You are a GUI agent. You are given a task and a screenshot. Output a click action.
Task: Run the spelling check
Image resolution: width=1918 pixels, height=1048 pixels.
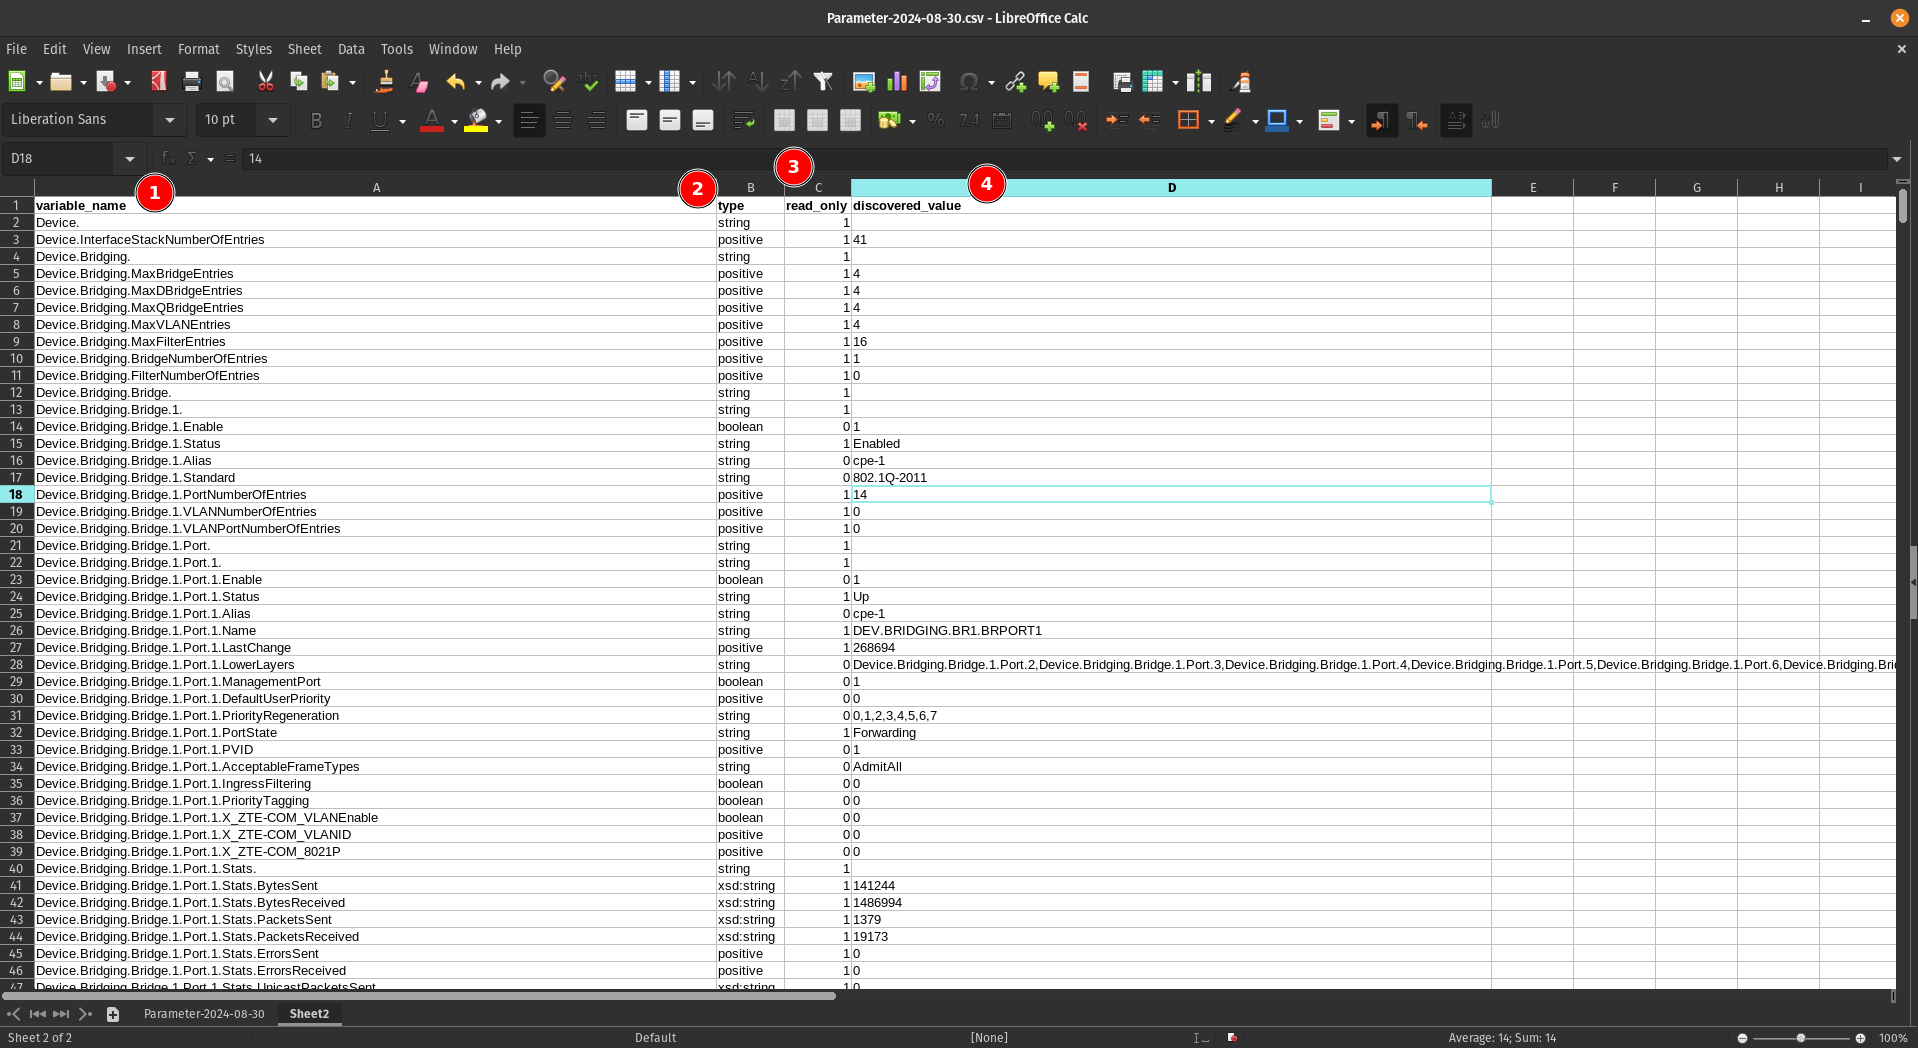pyautogui.click(x=589, y=81)
